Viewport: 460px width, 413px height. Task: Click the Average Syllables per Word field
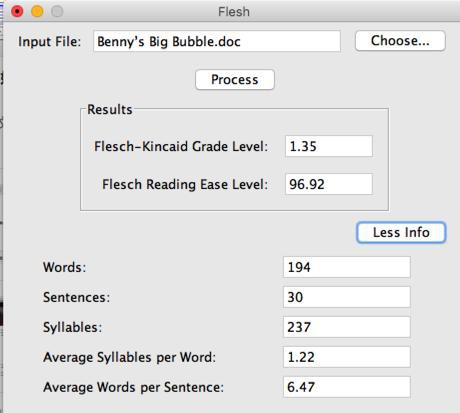(347, 357)
